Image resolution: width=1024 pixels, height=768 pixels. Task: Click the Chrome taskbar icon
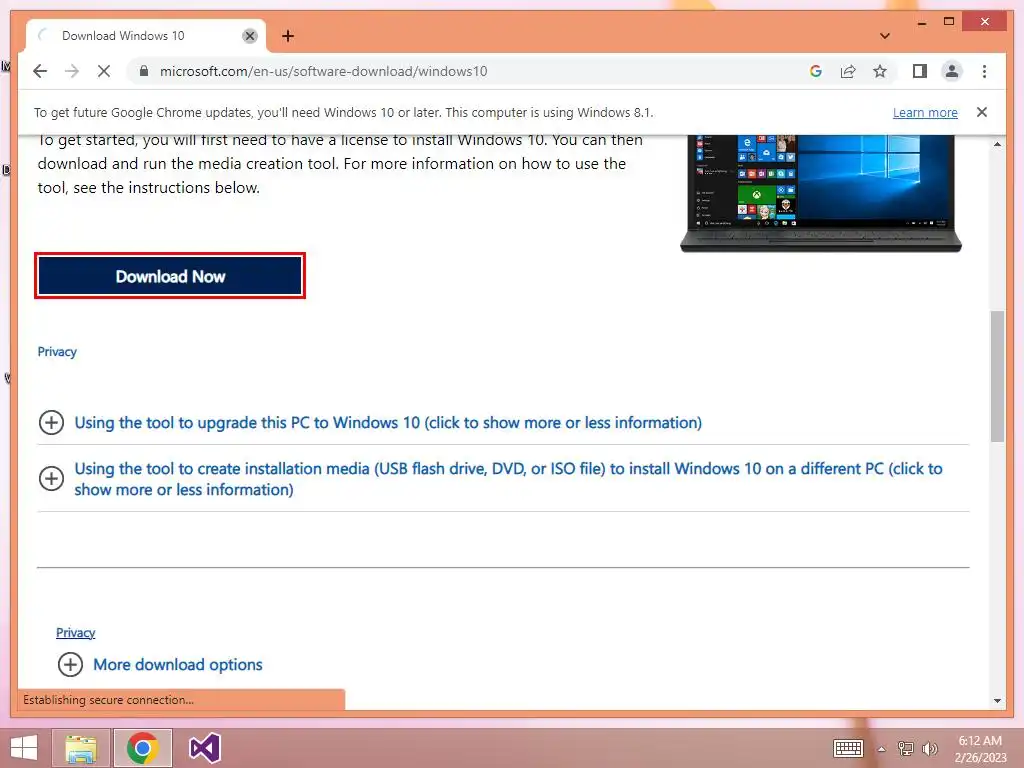[x=143, y=748]
